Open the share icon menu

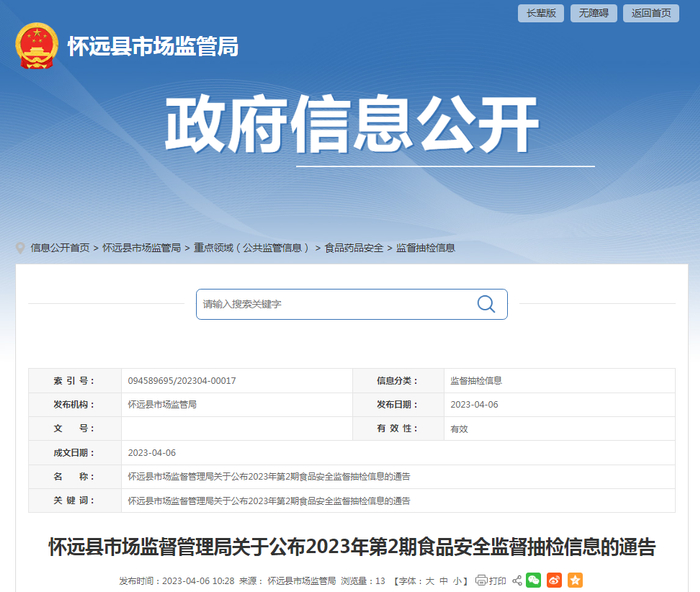click(x=517, y=580)
